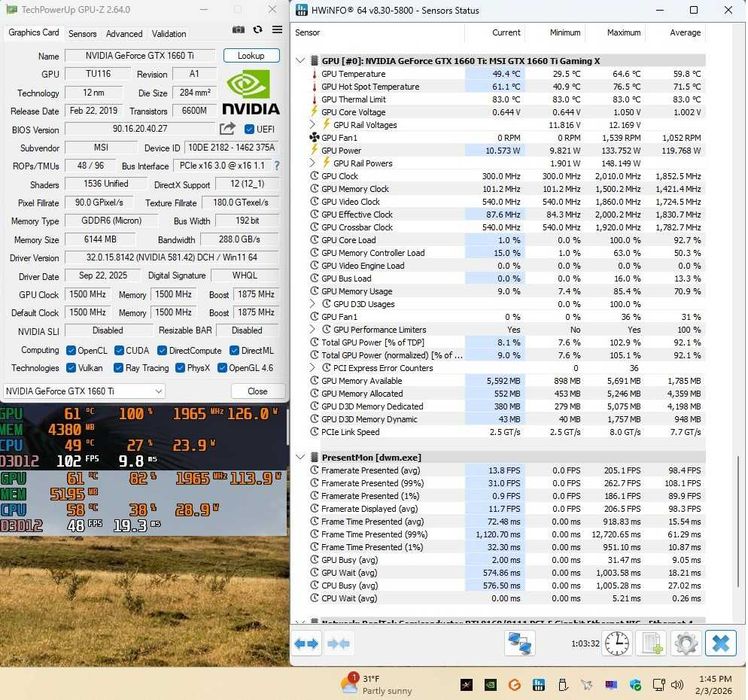Click the chip icon of PresentMon header
748x700 pixels.
314,457
